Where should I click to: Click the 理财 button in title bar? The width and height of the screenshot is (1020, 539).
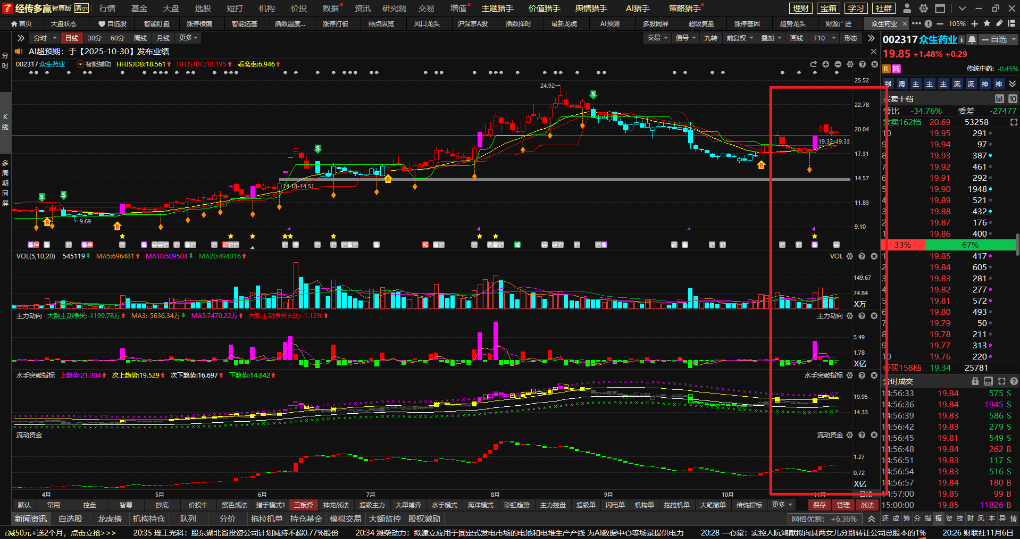pyautogui.click(x=801, y=7)
